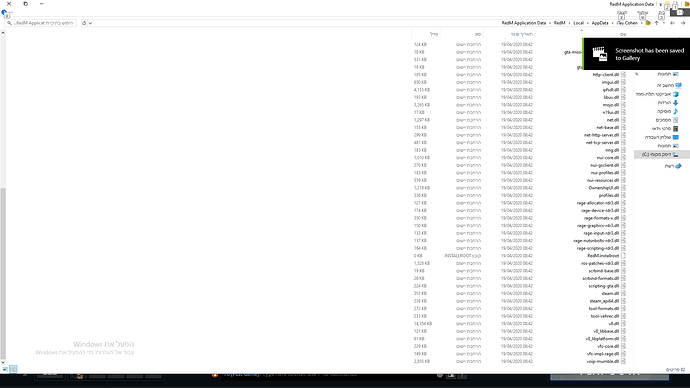Open the Share ribbon tab
690x388 pixels.
643,13
